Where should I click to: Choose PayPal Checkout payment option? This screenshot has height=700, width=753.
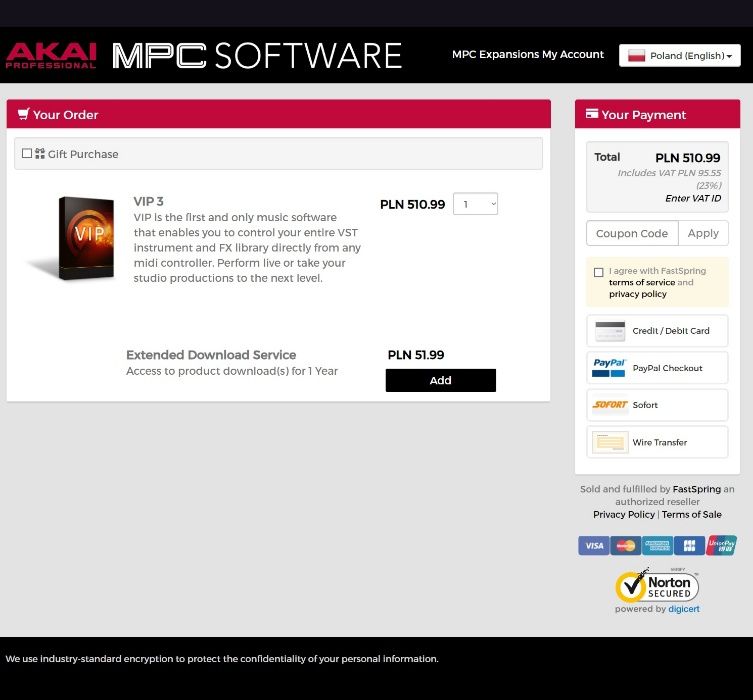point(657,368)
